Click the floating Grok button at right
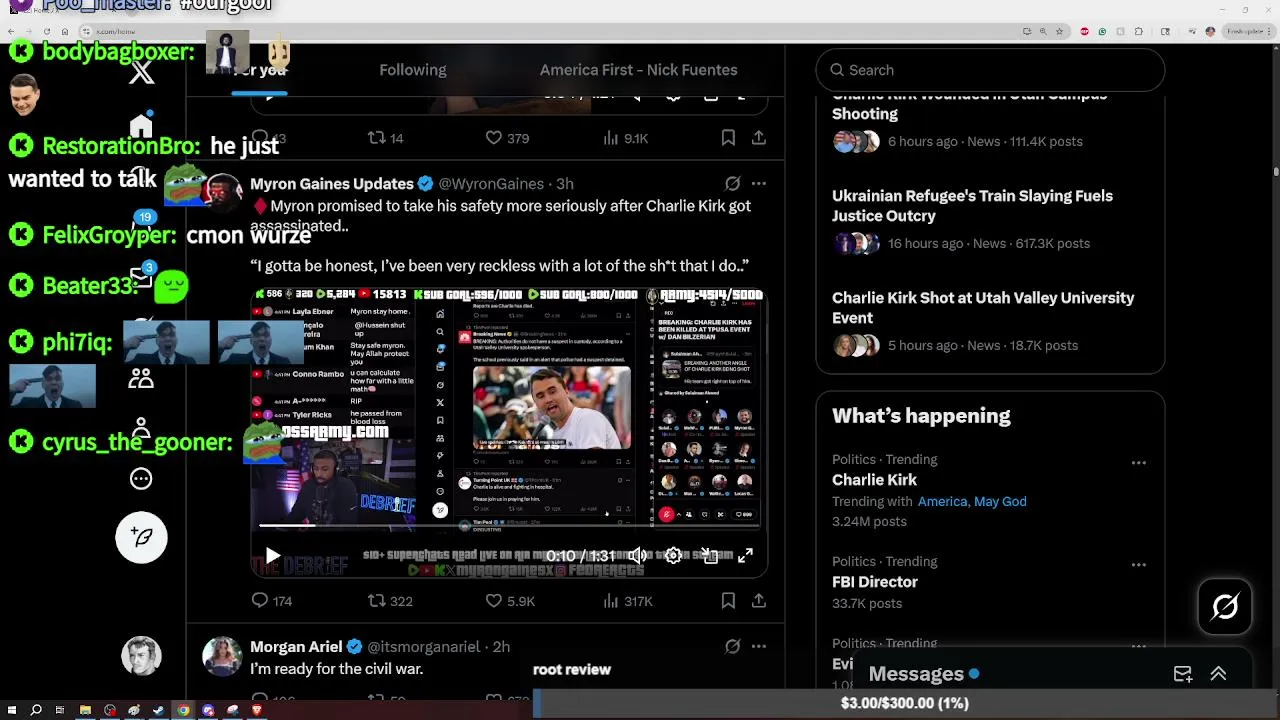 point(1225,607)
